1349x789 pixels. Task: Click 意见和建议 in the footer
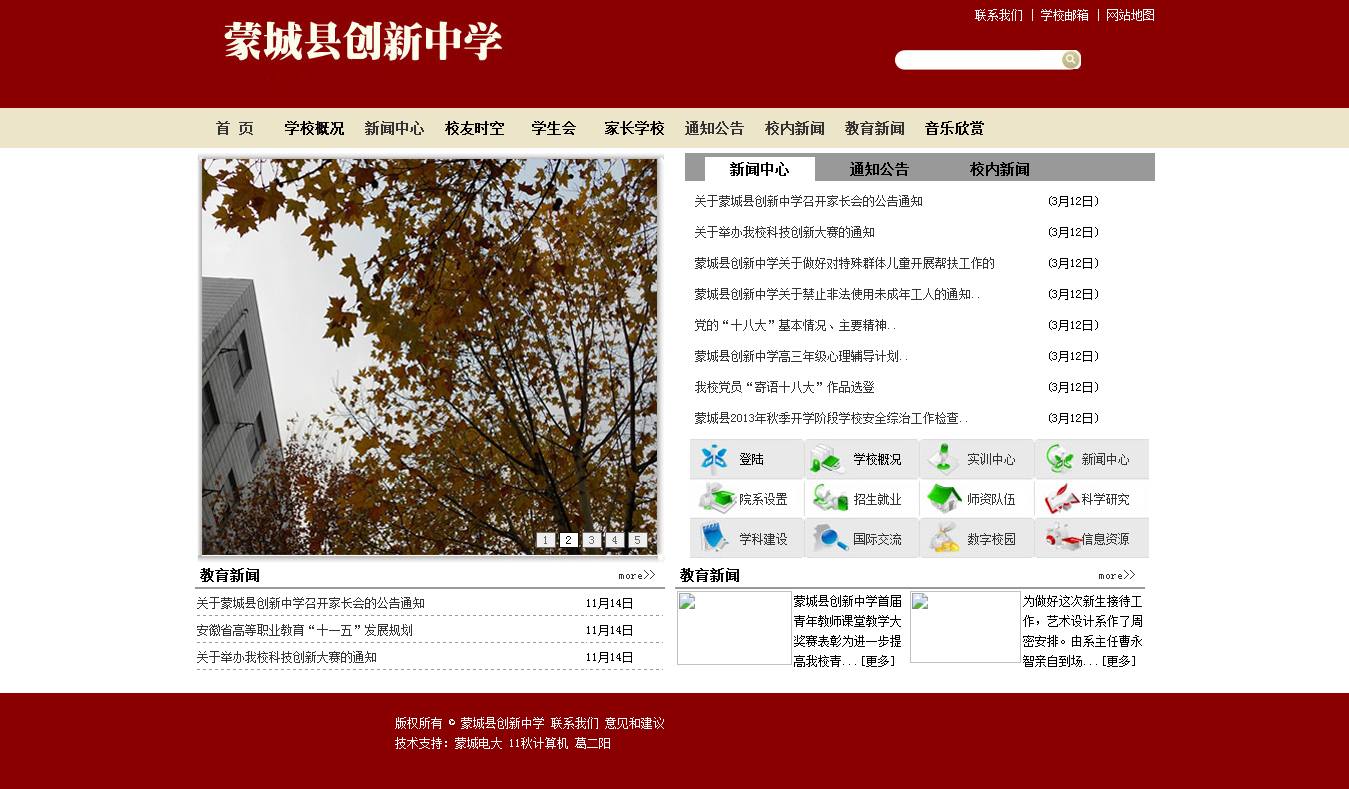point(635,723)
